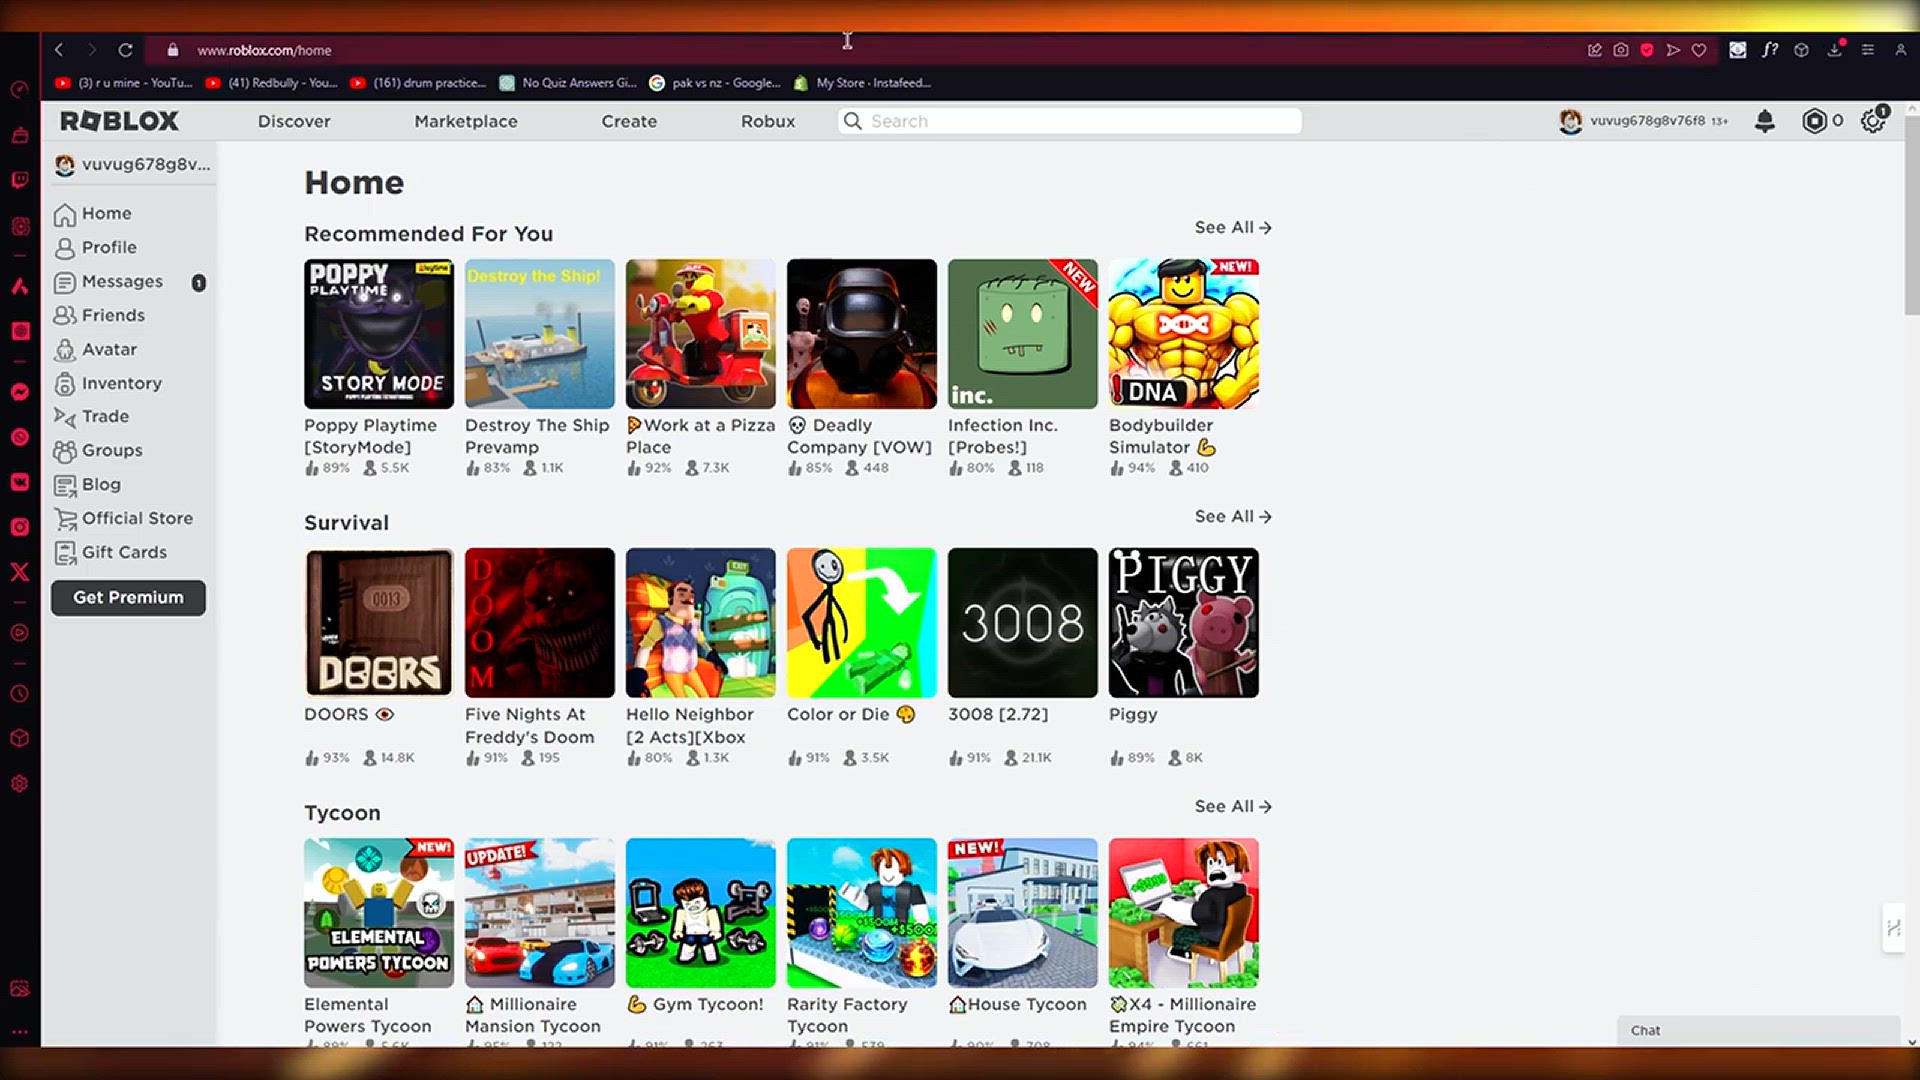Screen dimensions: 1920x1080
Task: Open extensions cube icon in toolbar
Action: pyautogui.click(x=1801, y=50)
